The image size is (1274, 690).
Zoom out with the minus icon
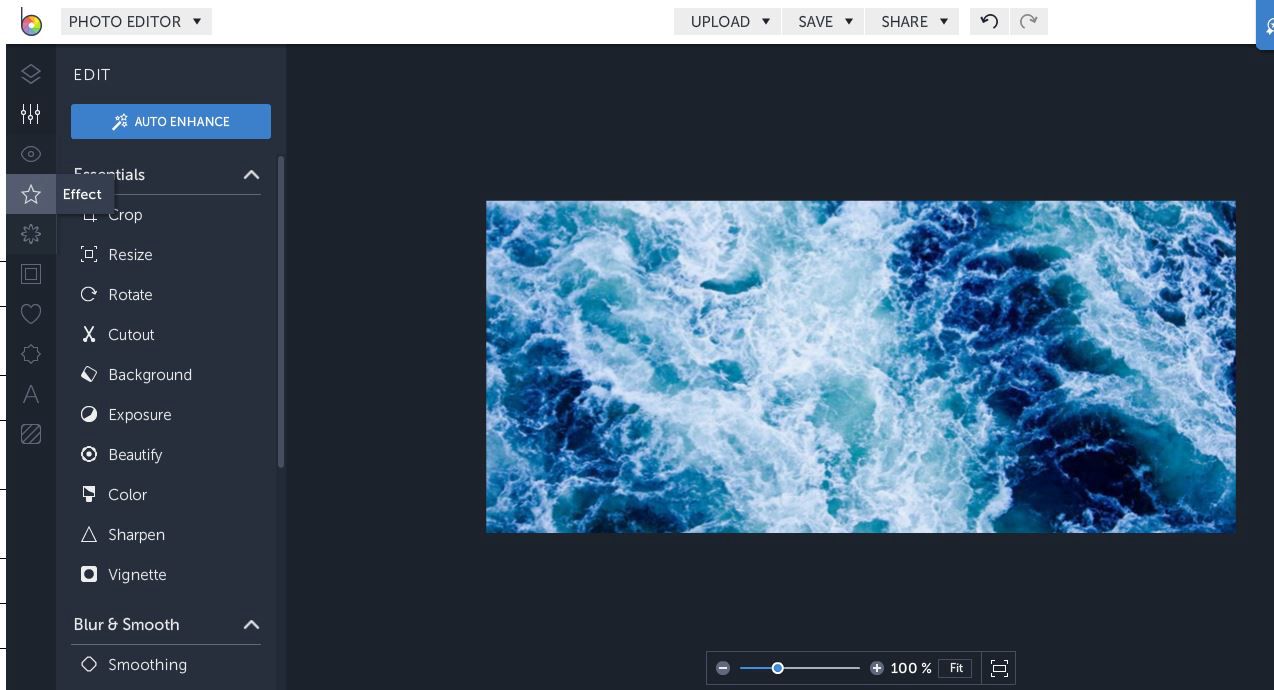point(723,668)
